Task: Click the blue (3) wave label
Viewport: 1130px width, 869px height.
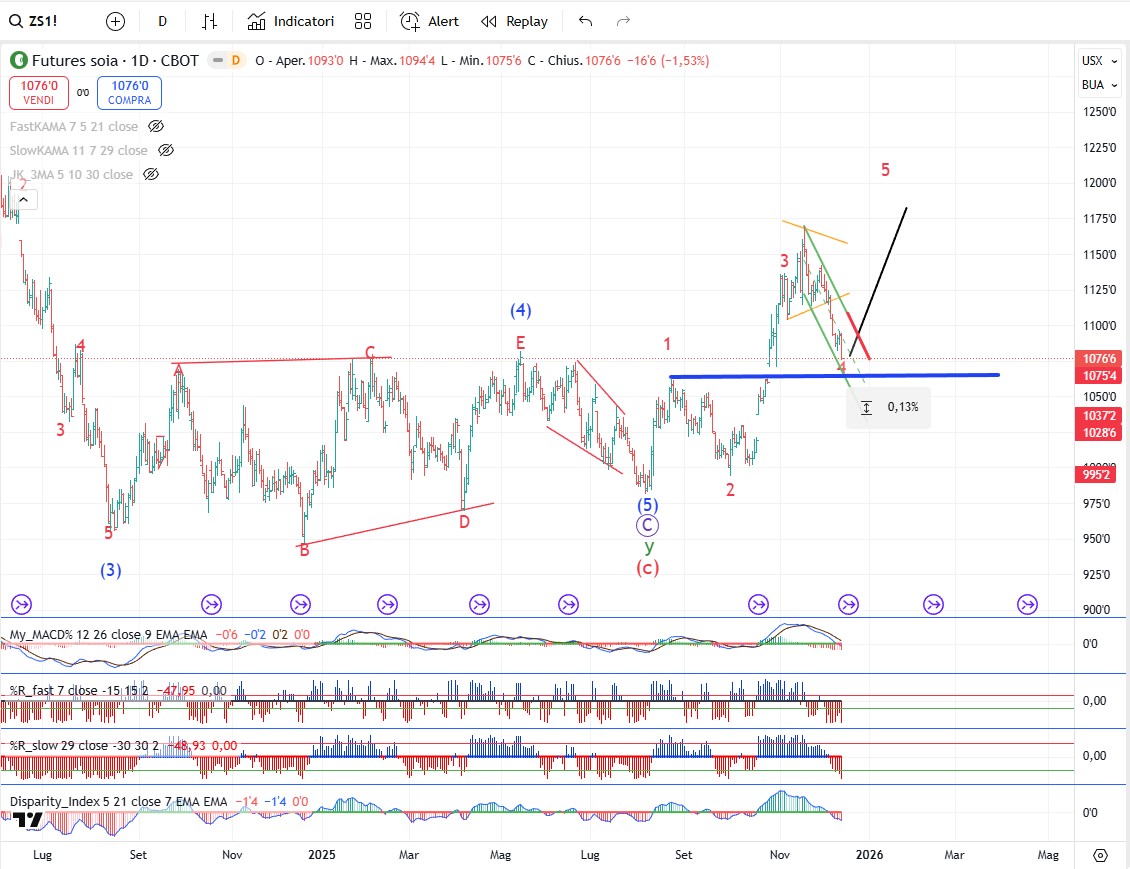Action: [x=110, y=571]
